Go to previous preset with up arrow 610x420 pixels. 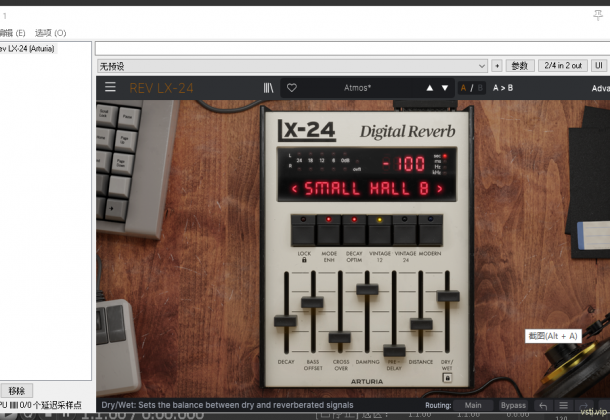point(430,88)
